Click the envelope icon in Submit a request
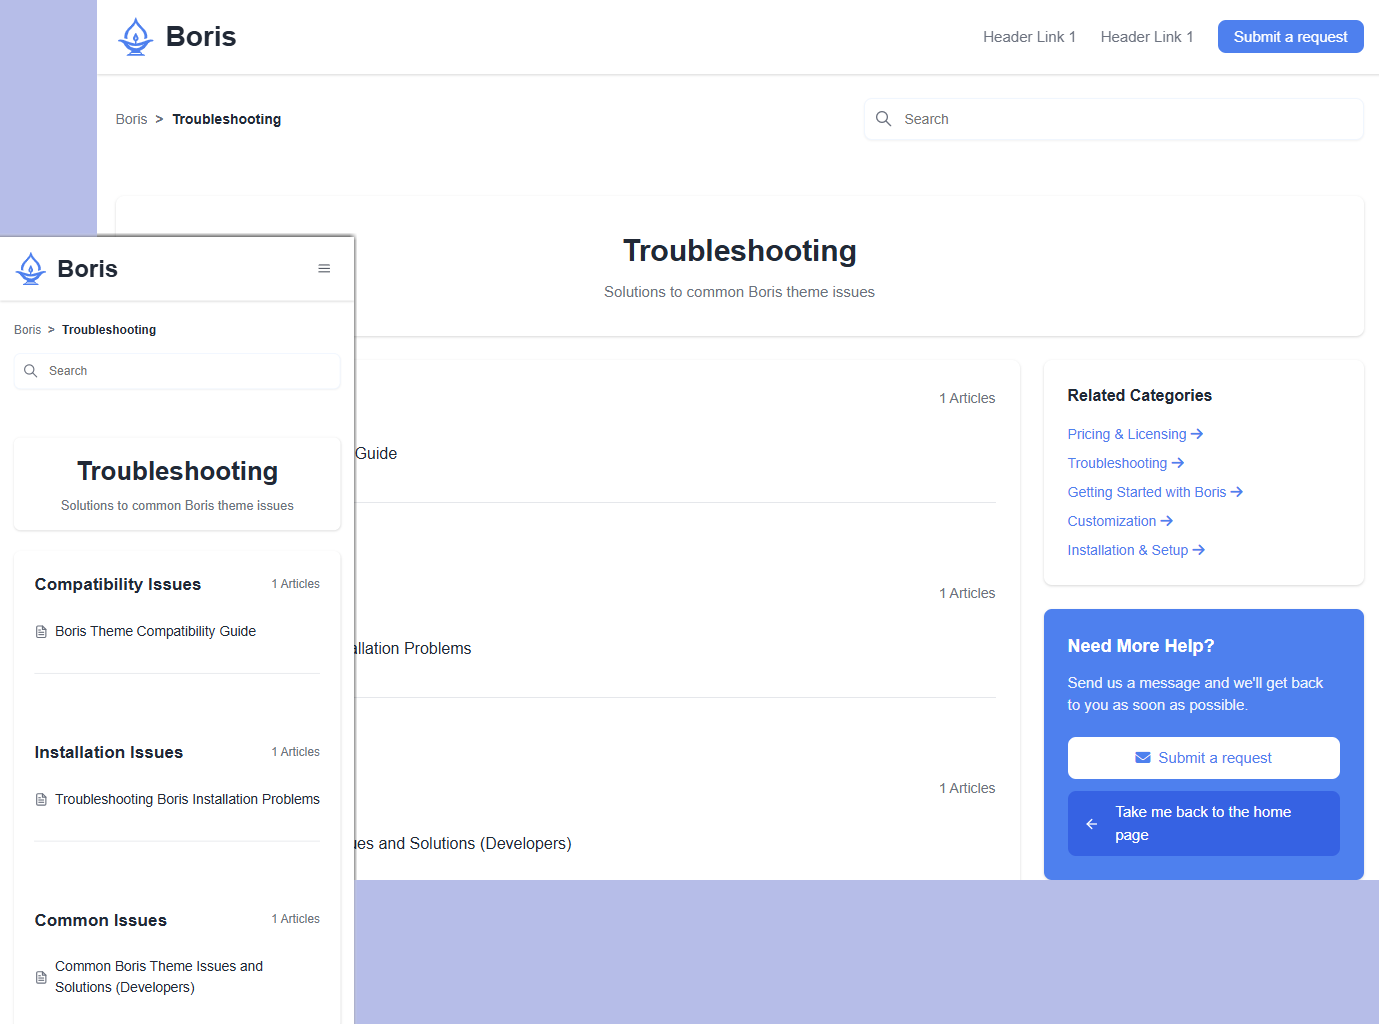1379x1024 pixels. 1142,758
